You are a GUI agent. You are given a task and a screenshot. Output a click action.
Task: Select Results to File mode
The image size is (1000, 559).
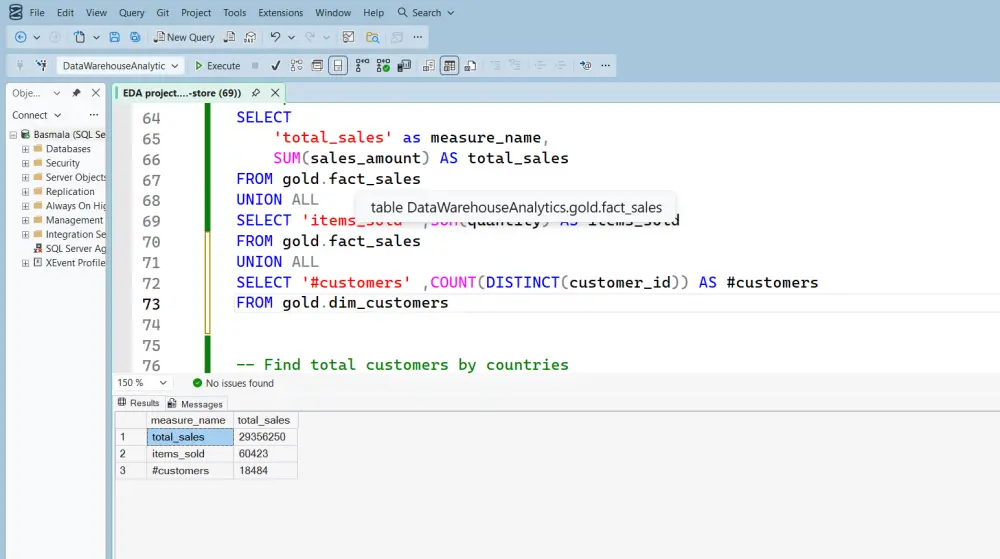pos(471,66)
